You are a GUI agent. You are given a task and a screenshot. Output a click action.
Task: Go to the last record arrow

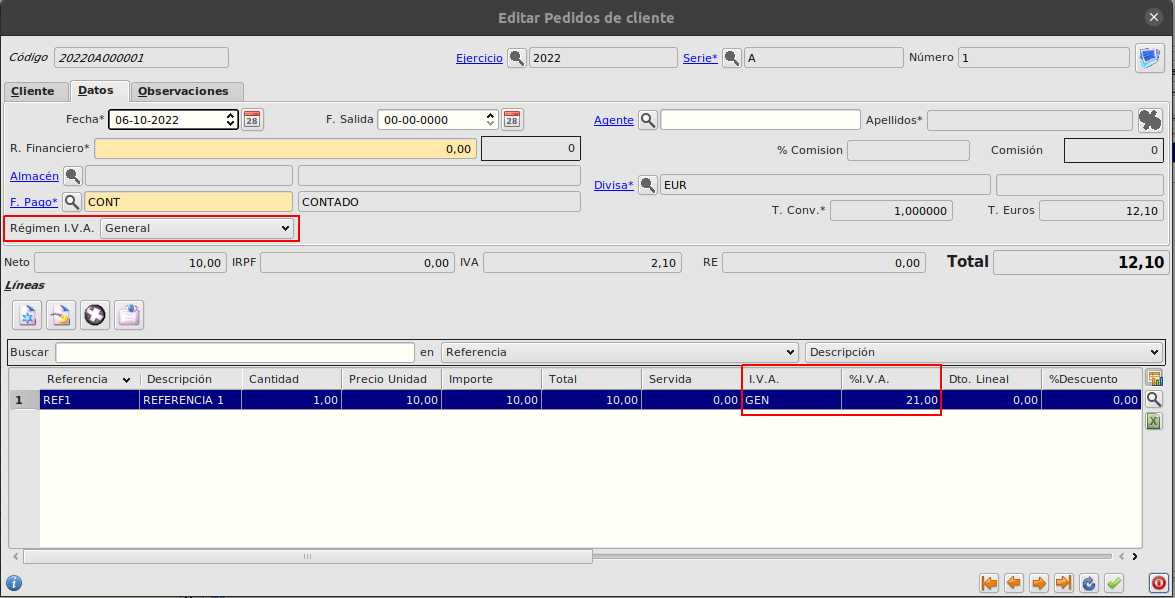[1063, 583]
